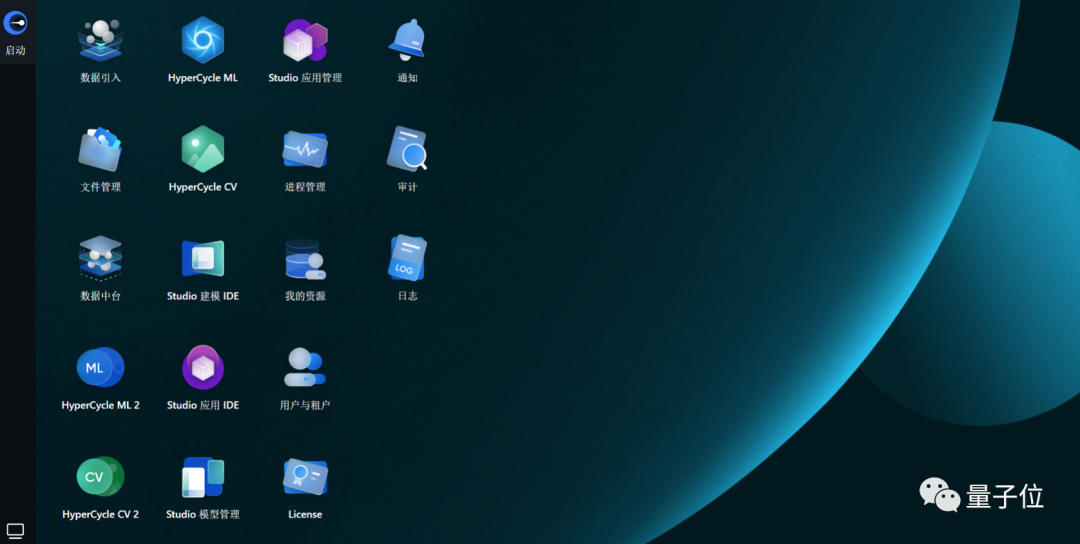Open the 审计 magnifier icon
Viewport: 1080px width, 544px height.
pyautogui.click(x=407, y=148)
